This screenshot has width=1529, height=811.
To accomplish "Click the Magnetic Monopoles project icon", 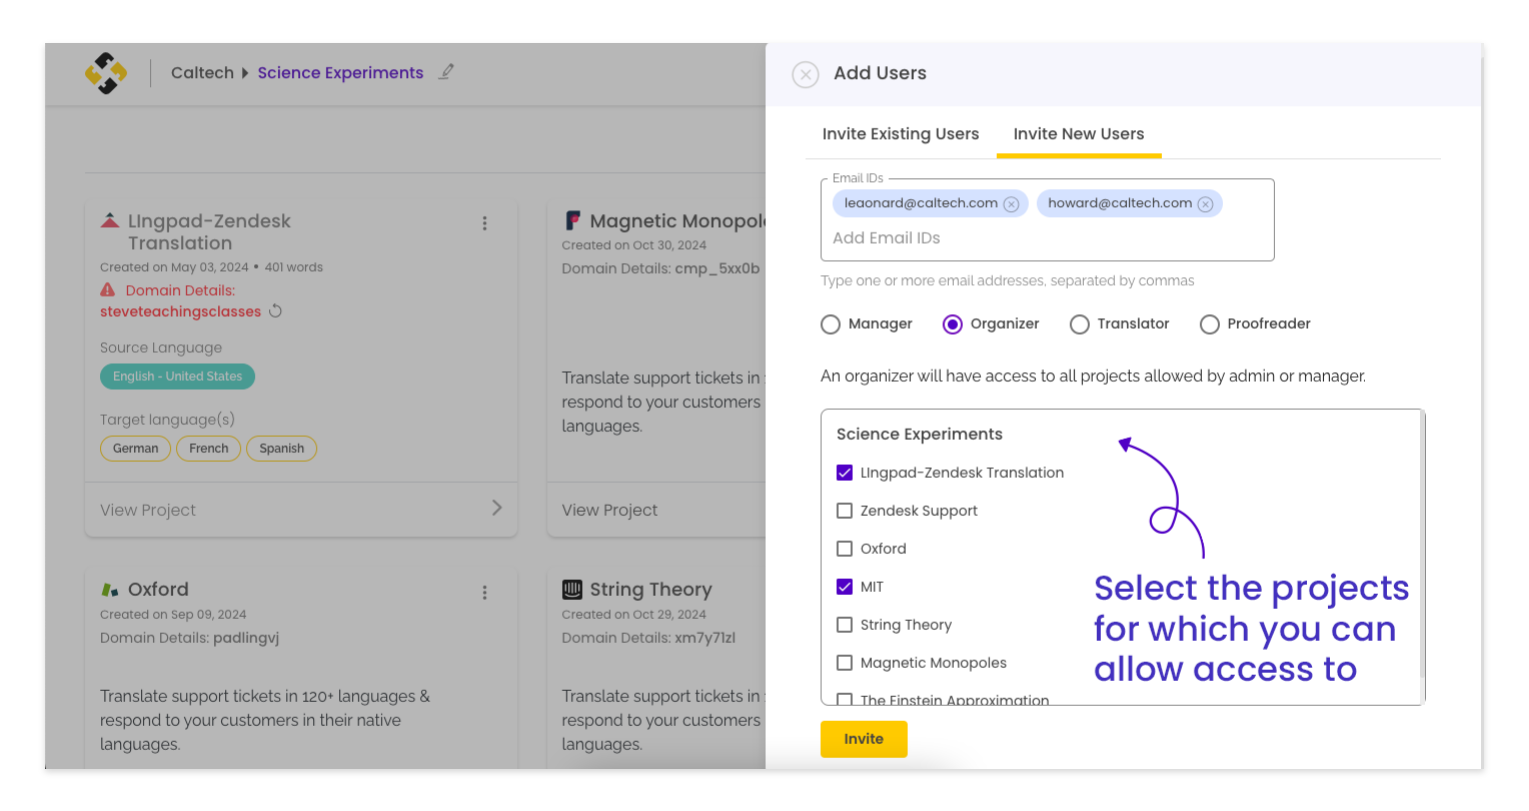I will [573, 221].
